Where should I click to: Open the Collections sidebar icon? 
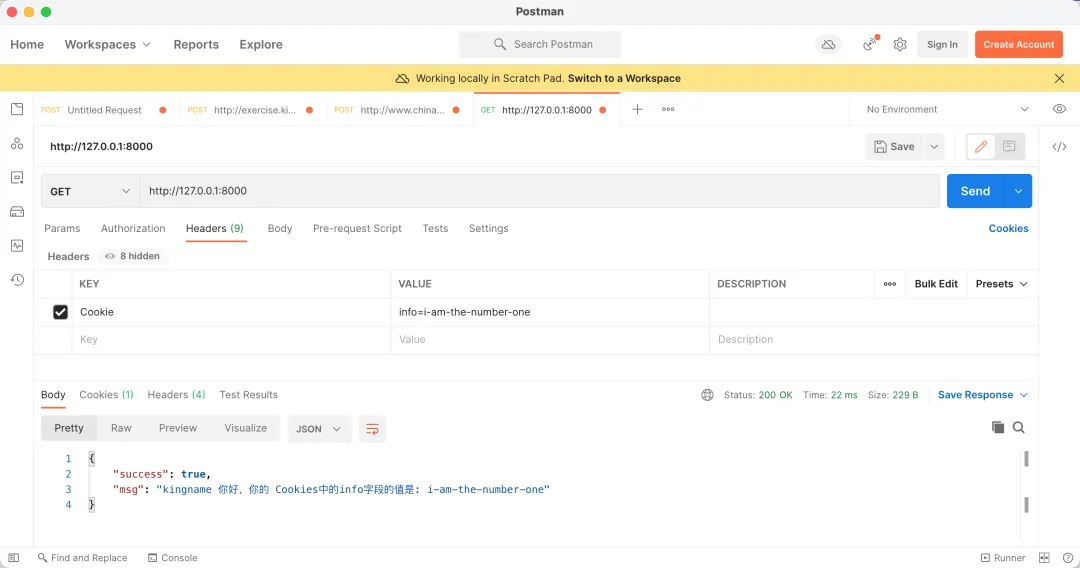pos(17,109)
